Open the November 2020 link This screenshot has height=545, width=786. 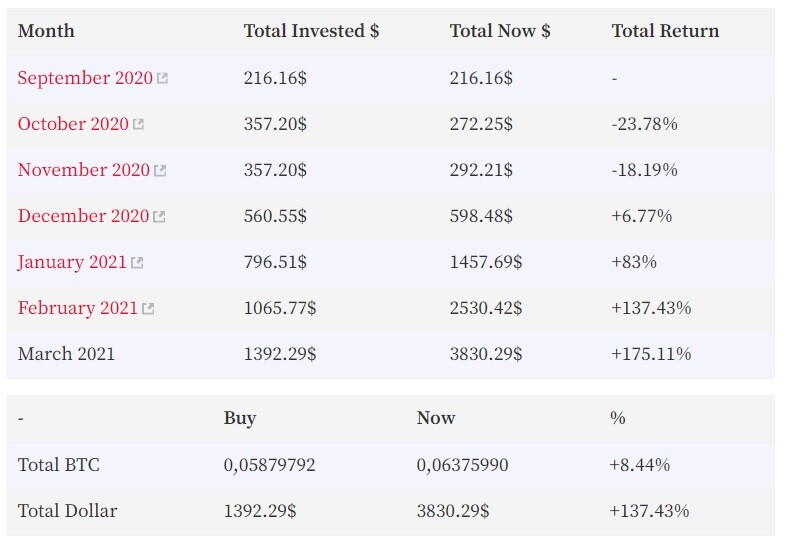click(84, 170)
